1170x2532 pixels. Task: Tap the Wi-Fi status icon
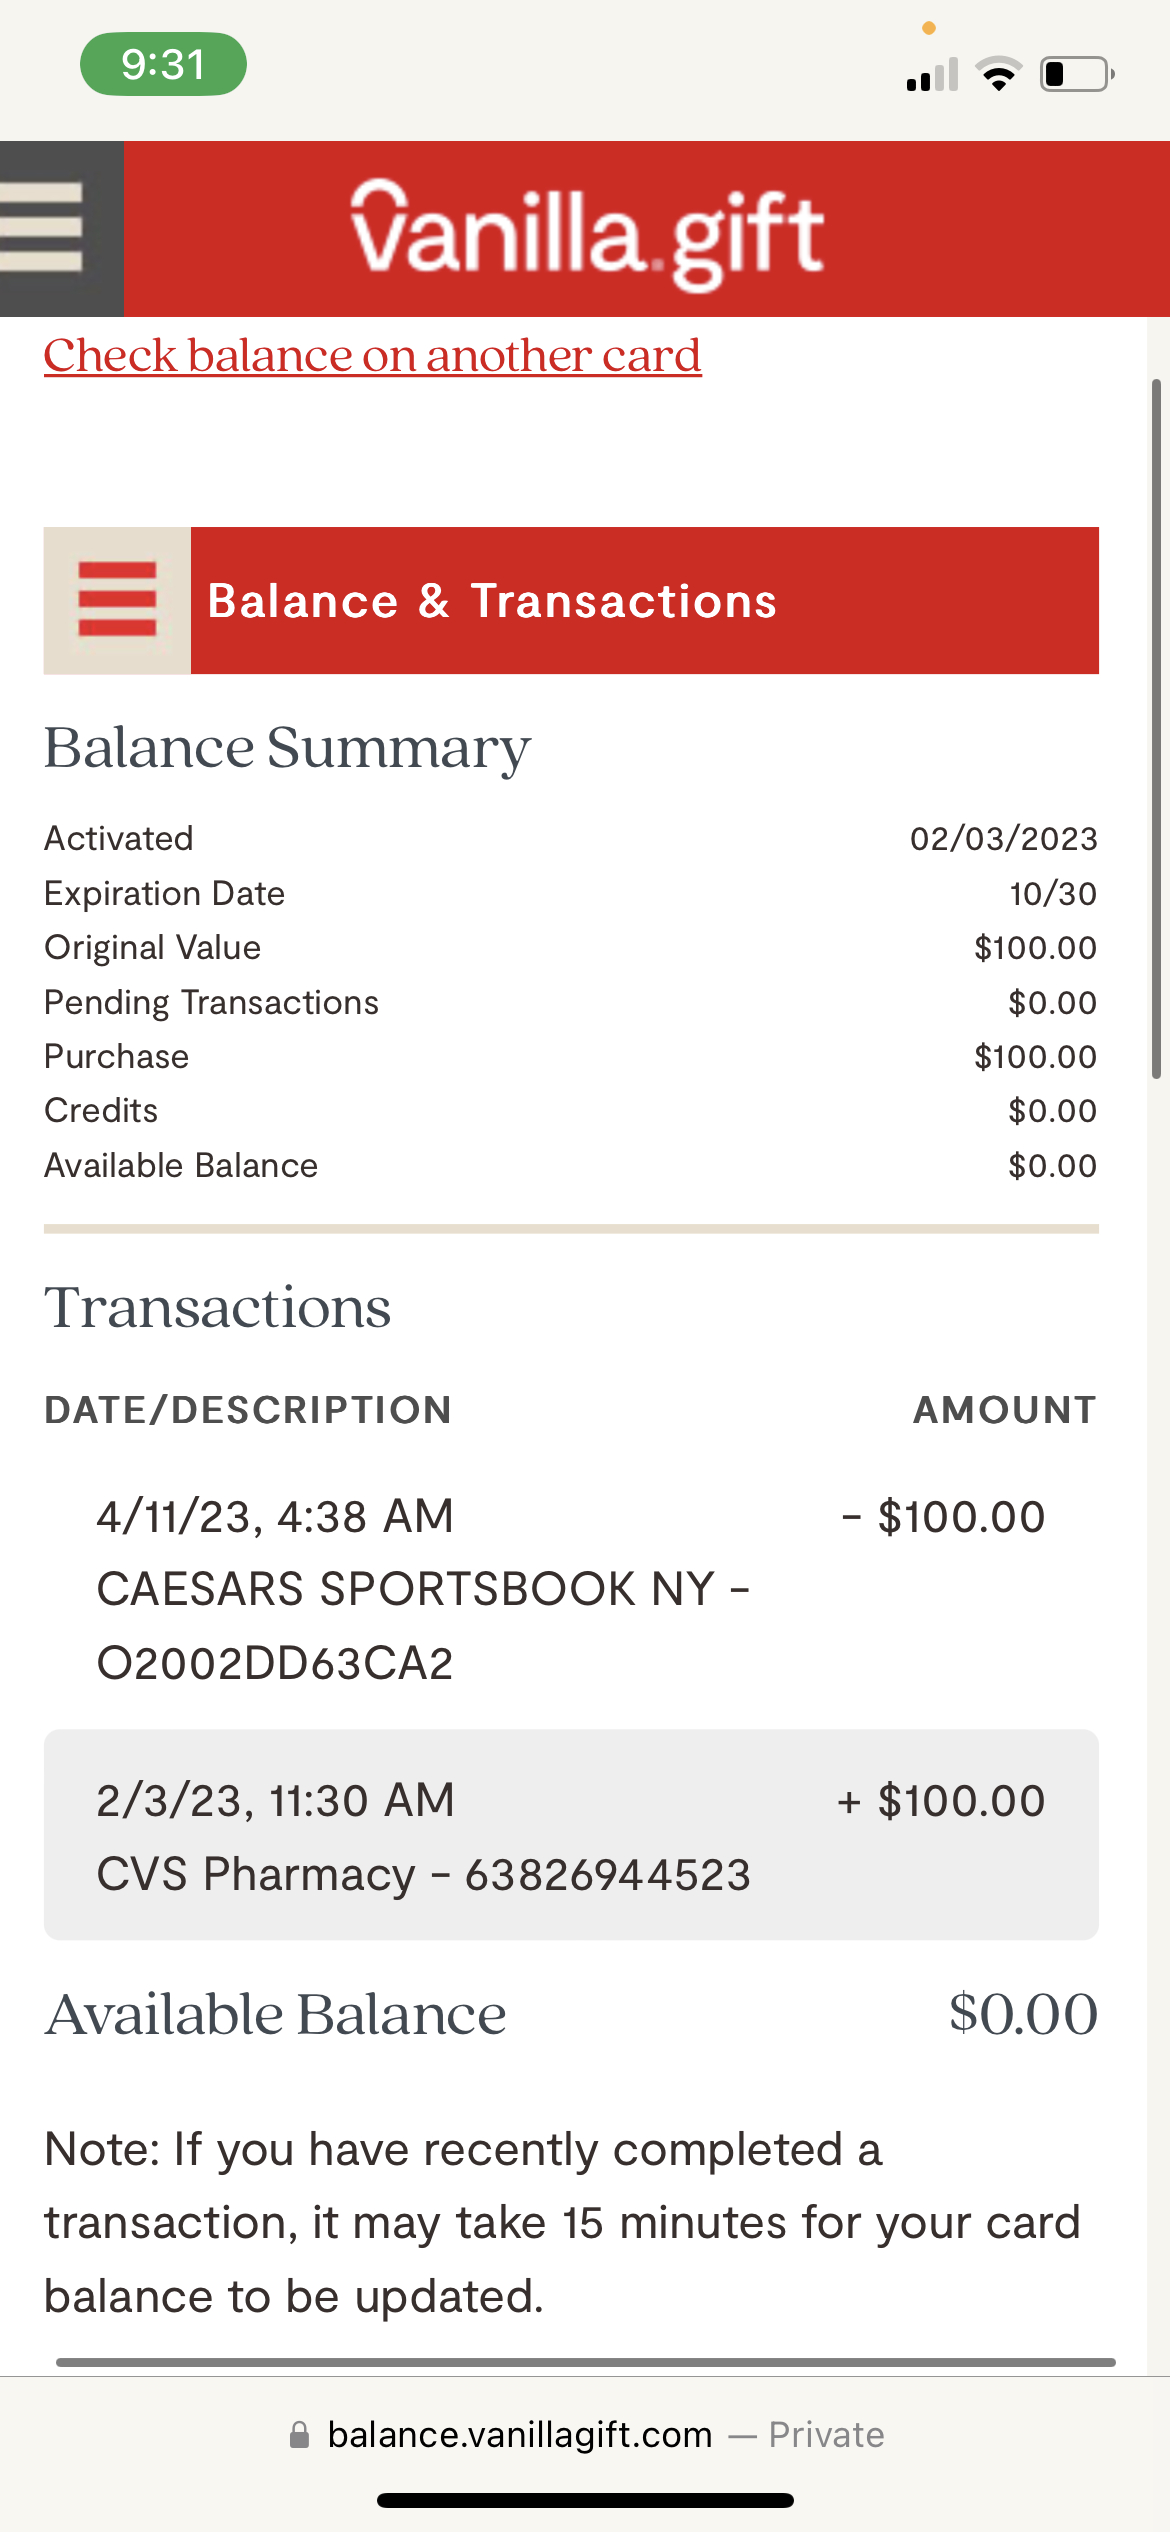point(998,75)
